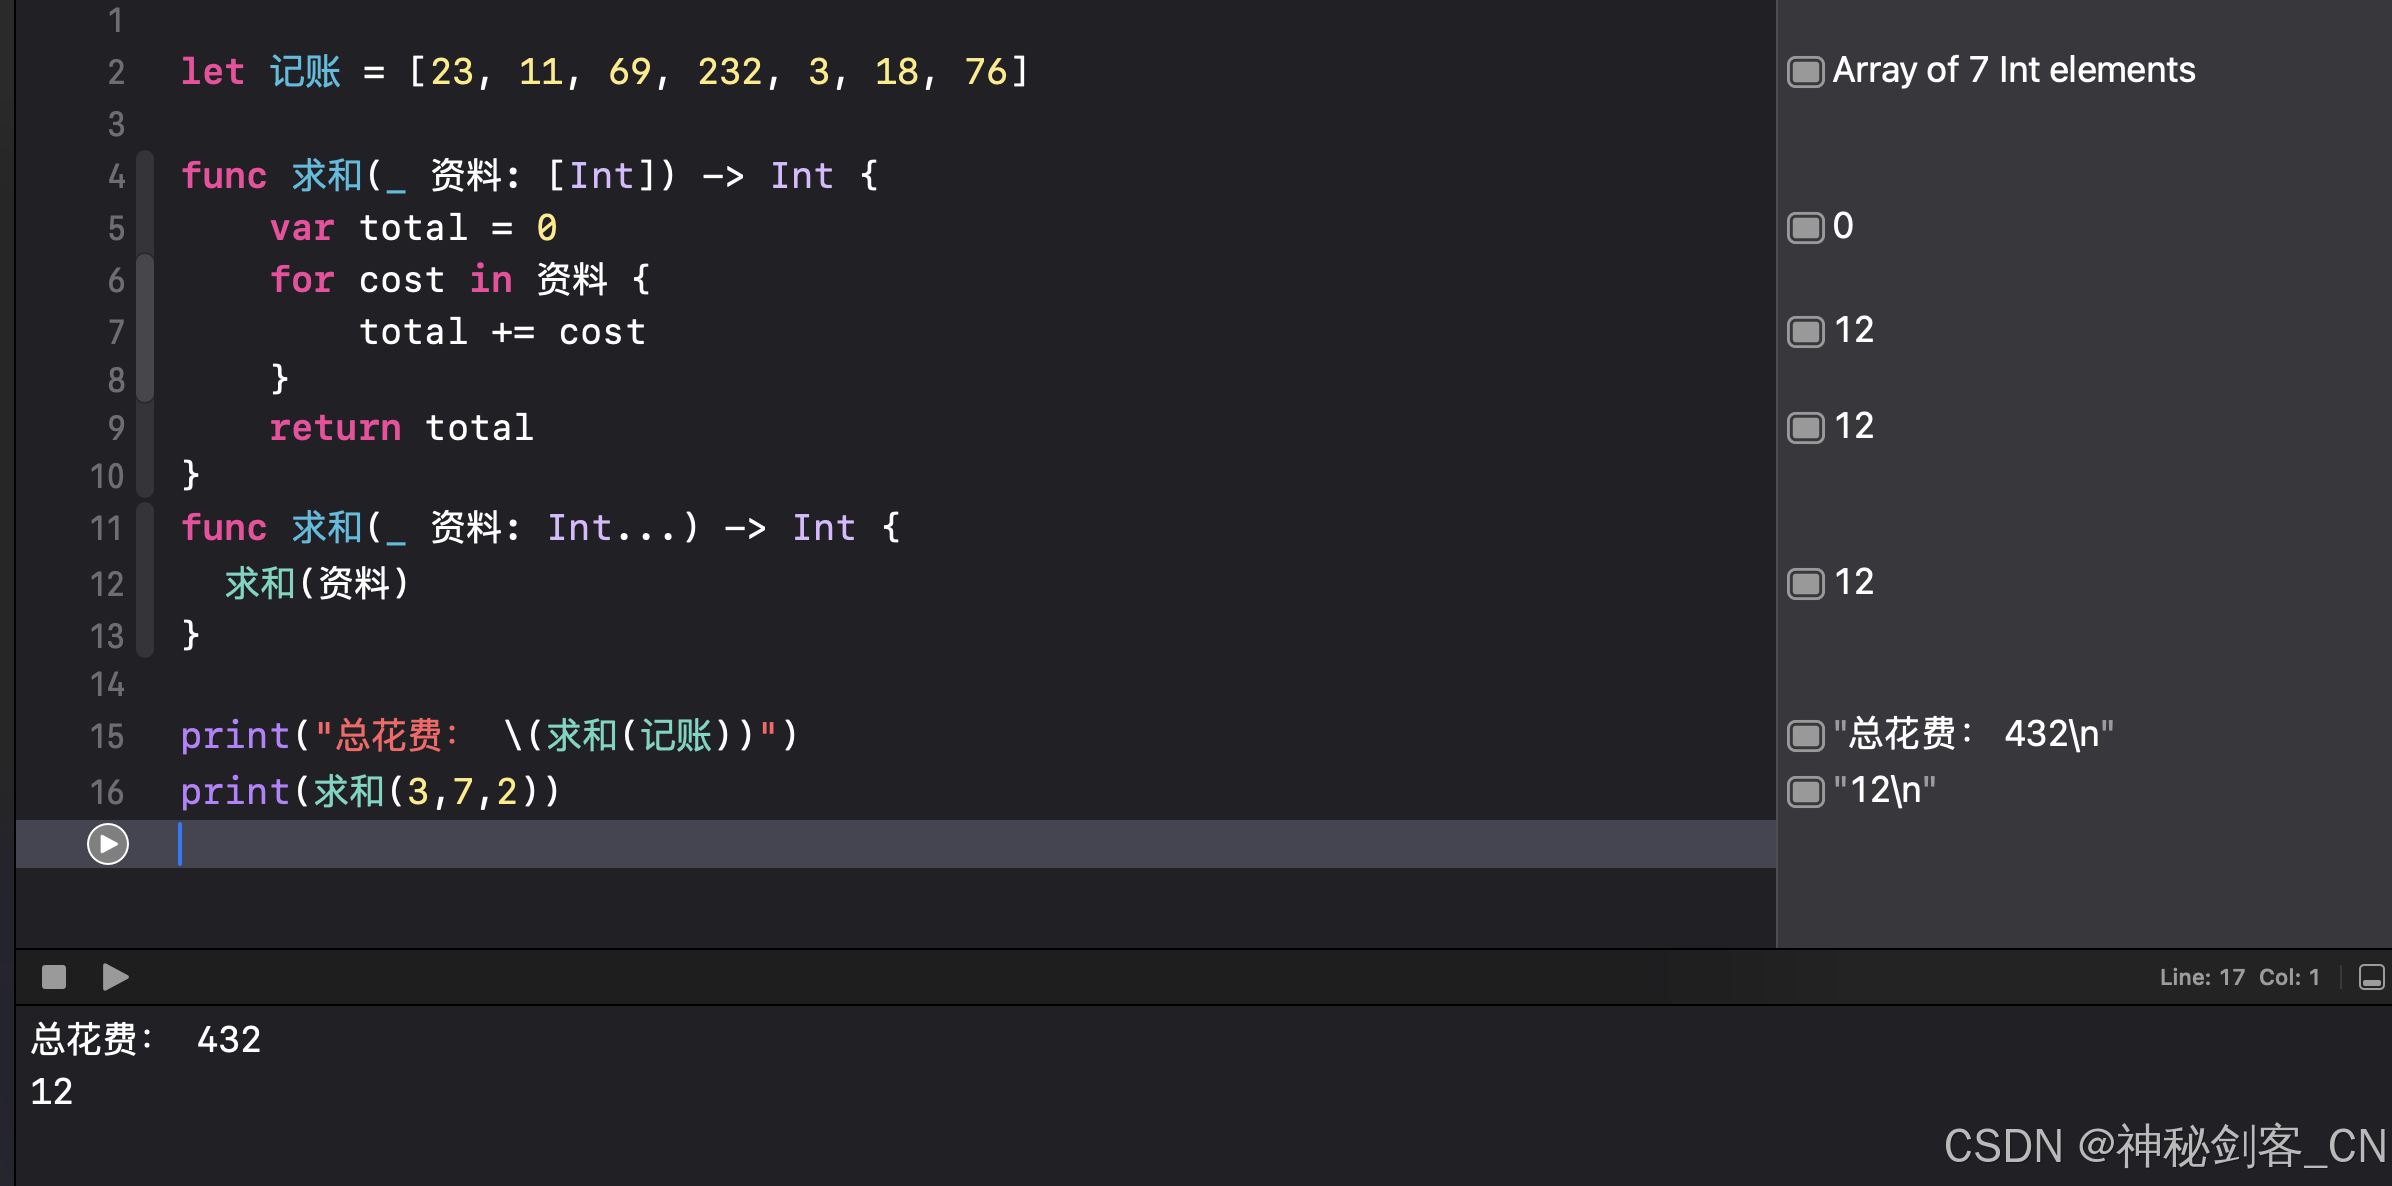
Task: Click the Line 17 Col 1 indicator
Action: [2238, 977]
